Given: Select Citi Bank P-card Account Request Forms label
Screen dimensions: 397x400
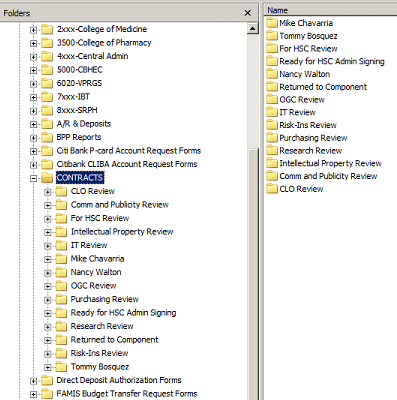Looking at the screenshot, I should 129,151.
